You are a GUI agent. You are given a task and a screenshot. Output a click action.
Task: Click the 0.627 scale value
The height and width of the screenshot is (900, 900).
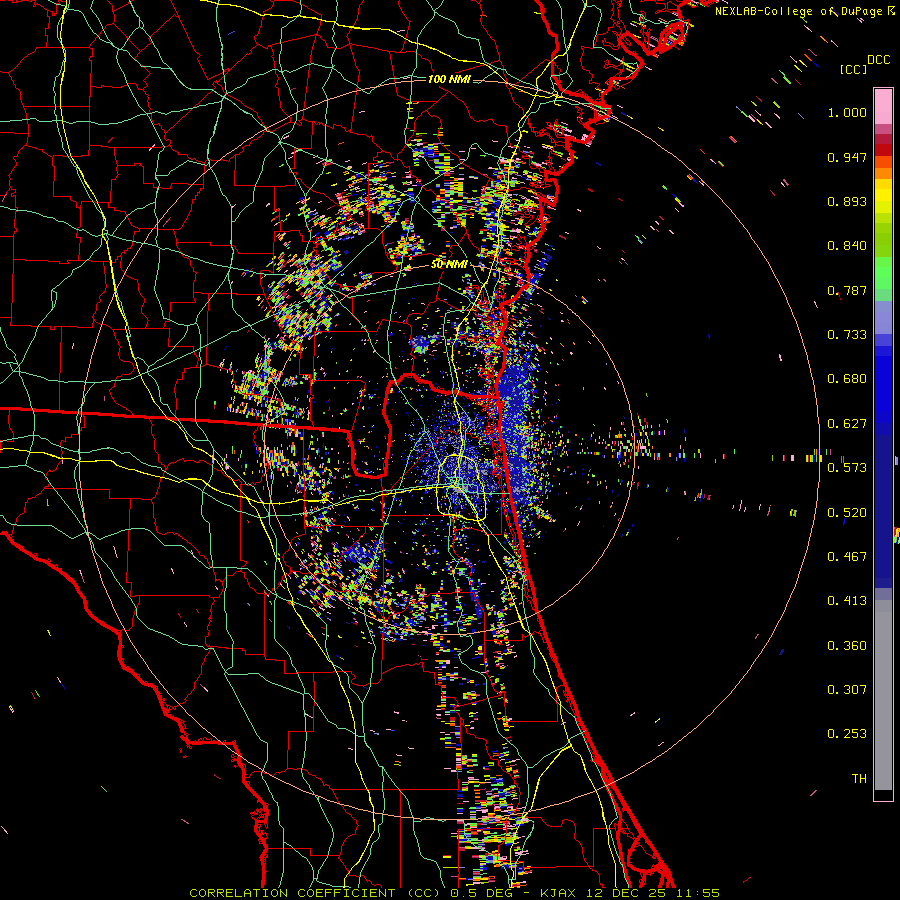pos(847,424)
